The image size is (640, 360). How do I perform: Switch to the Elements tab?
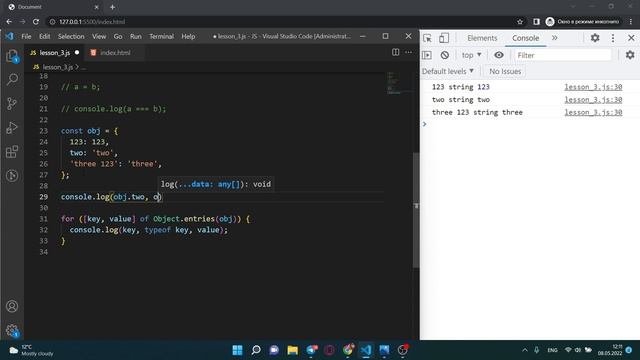(x=482, y=38)
